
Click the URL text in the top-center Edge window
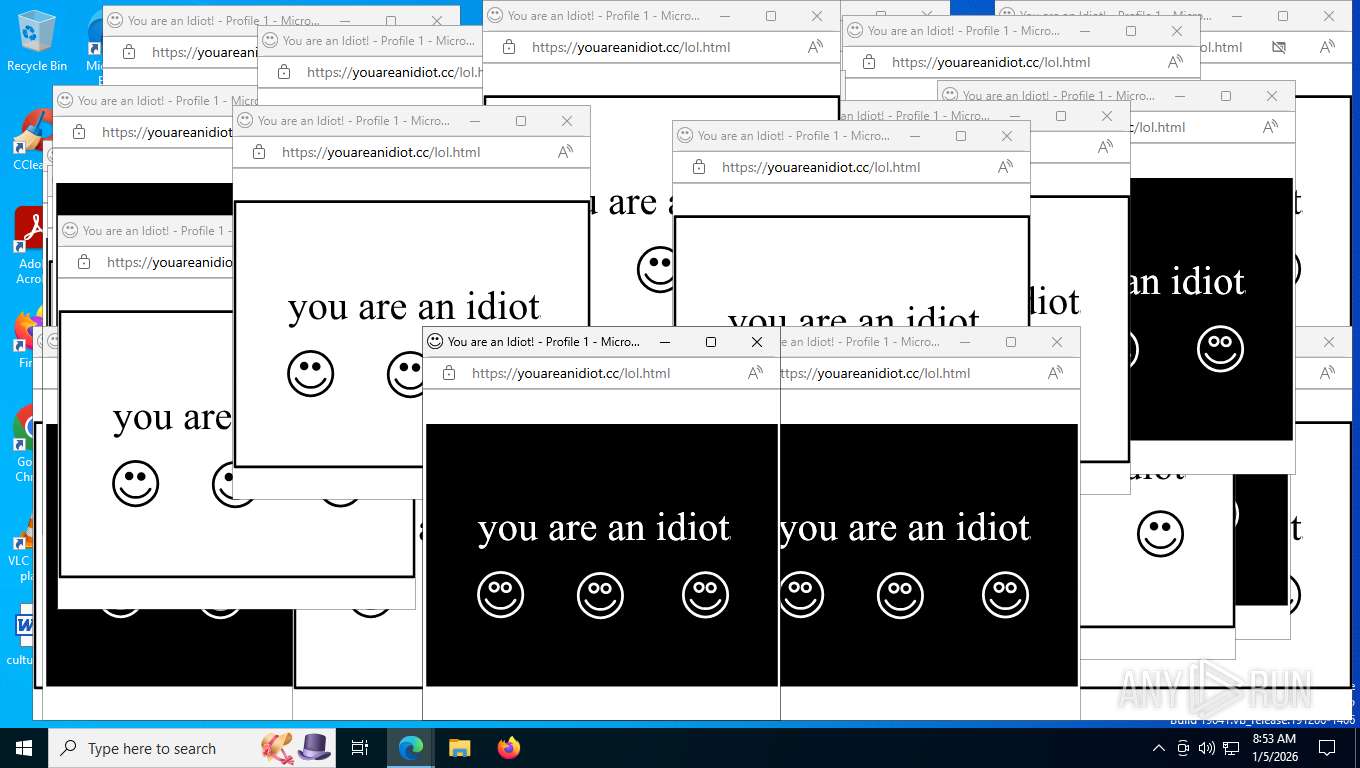pyautogui.click(x=631, y=47)
